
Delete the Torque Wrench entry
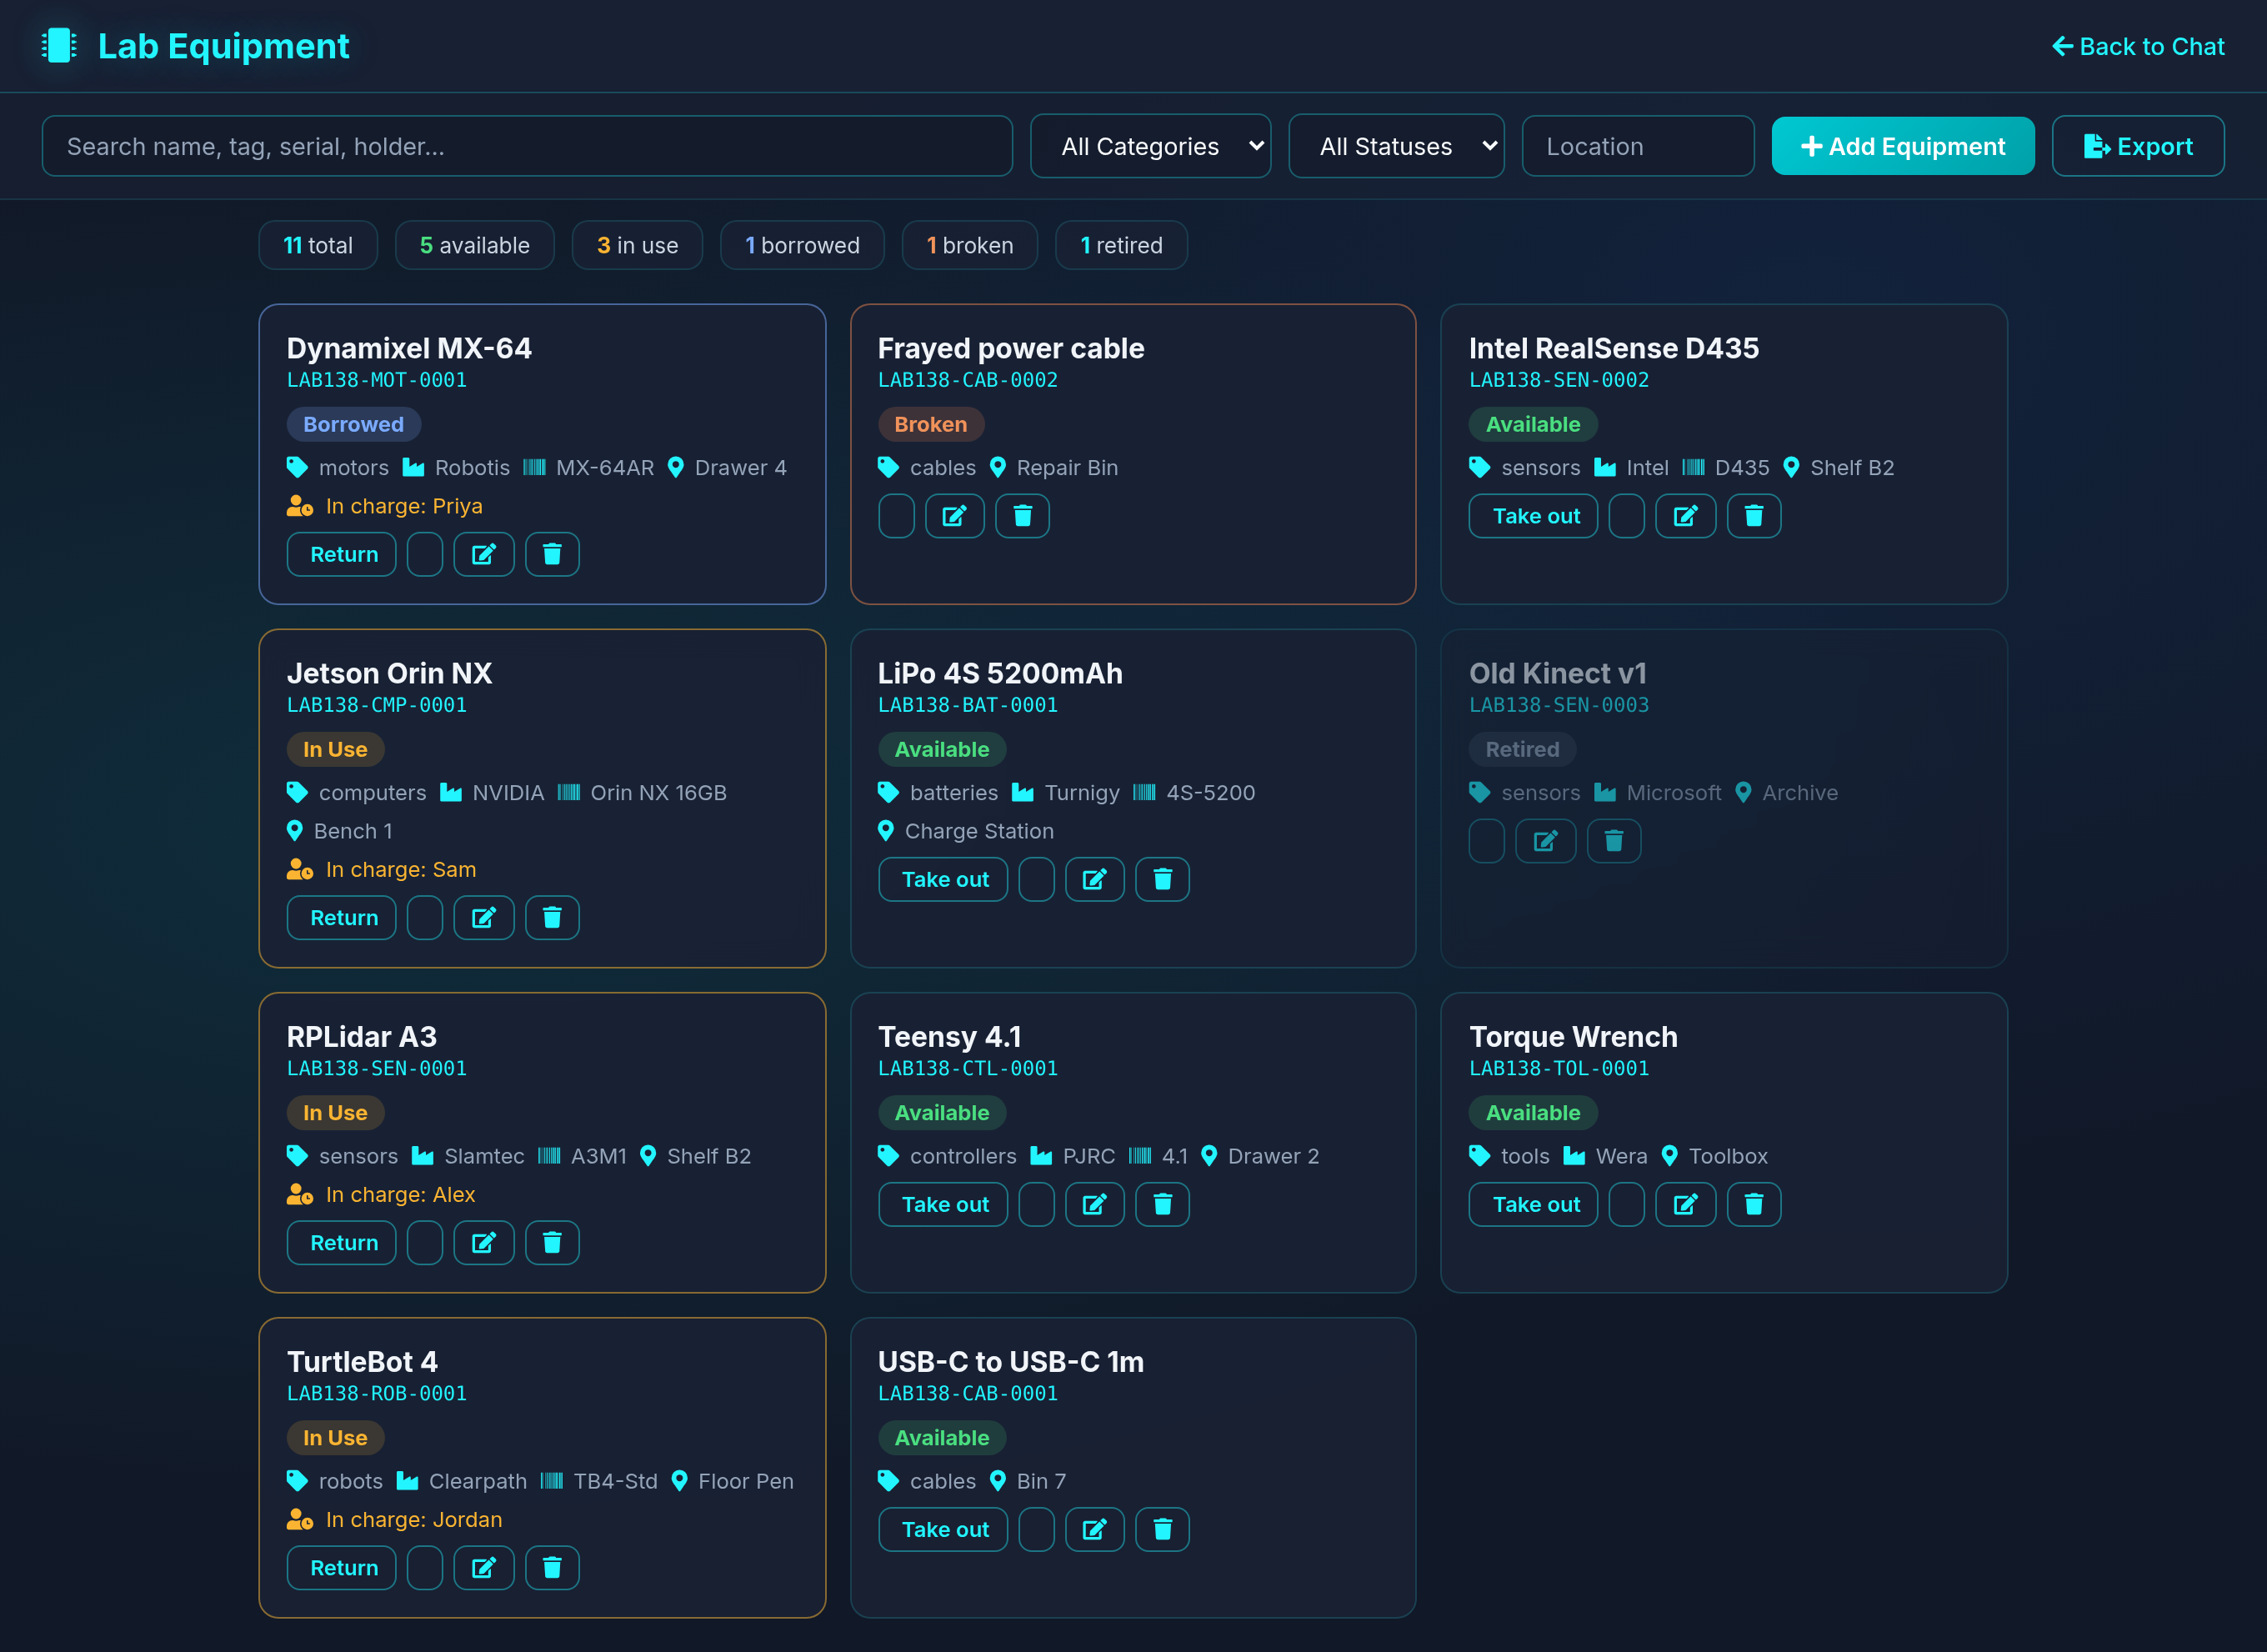[x=1754, y=1204]
